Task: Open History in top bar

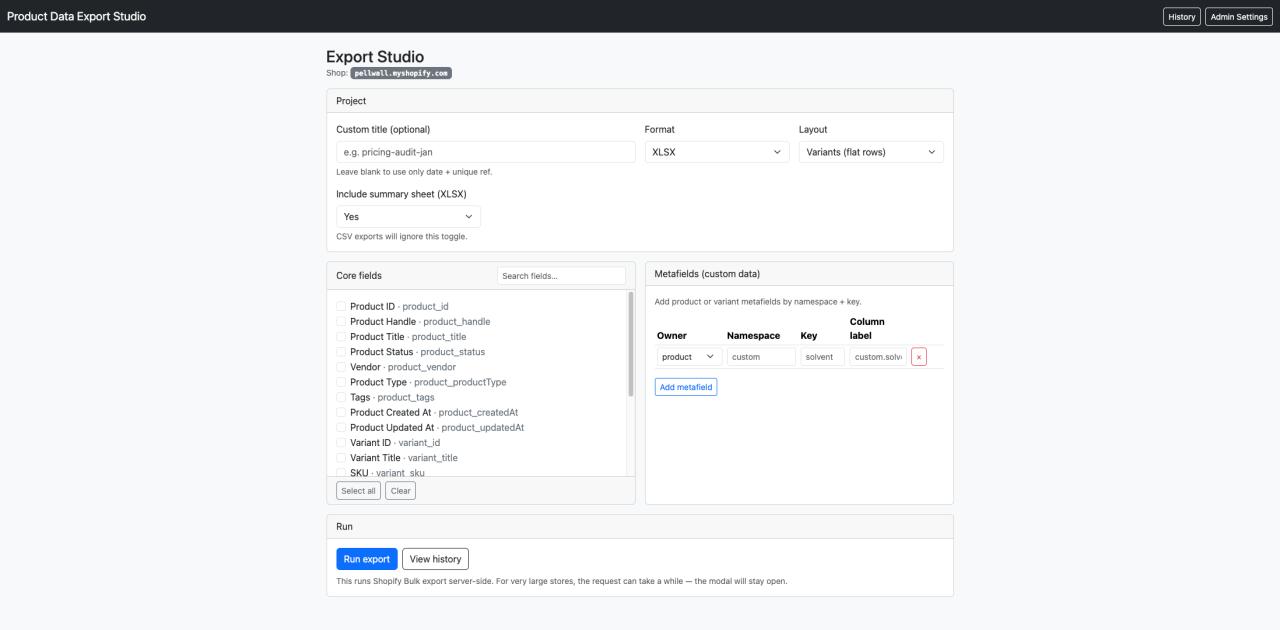Action: click(x=1182, y=16)
